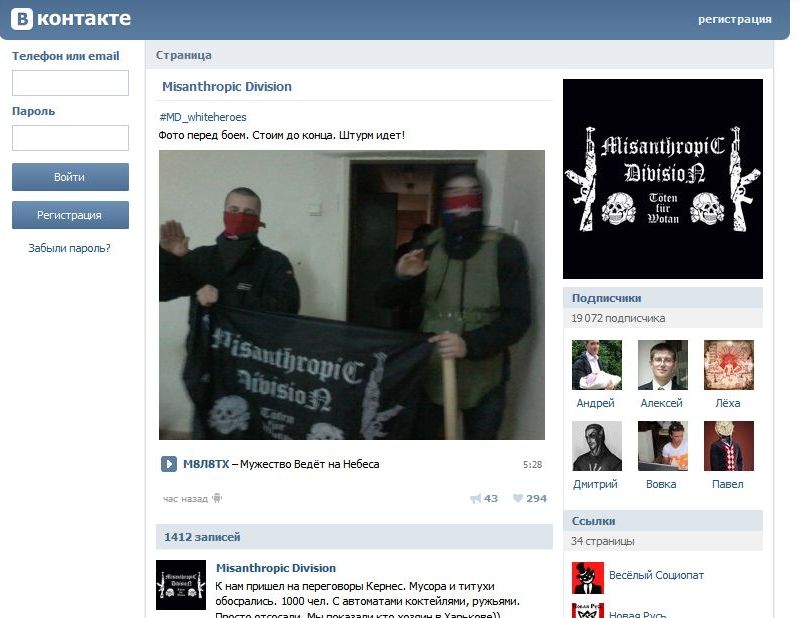Open the Новая Русь link avatar
The width and height of the screenshot is (800, 618).
click(x=588, y=610)
